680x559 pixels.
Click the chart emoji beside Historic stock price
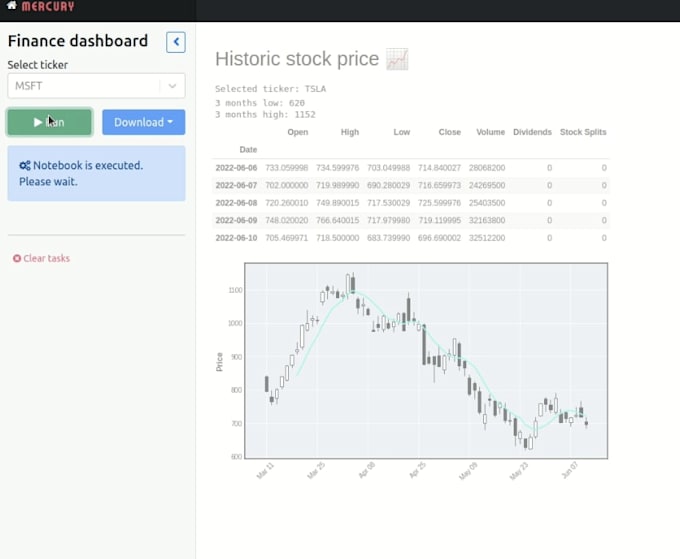pyautogui.click(x=397, y=59)
